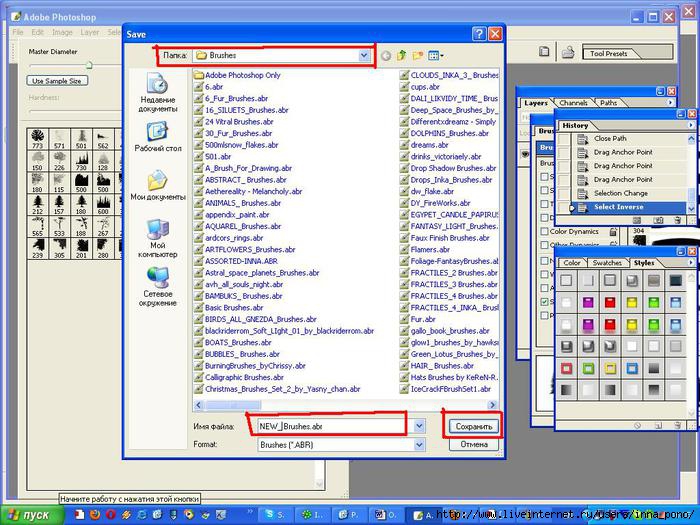Click the Отмена cancel button
The width and height of the screenshot is (700, 525).
[x=474, y=445]
